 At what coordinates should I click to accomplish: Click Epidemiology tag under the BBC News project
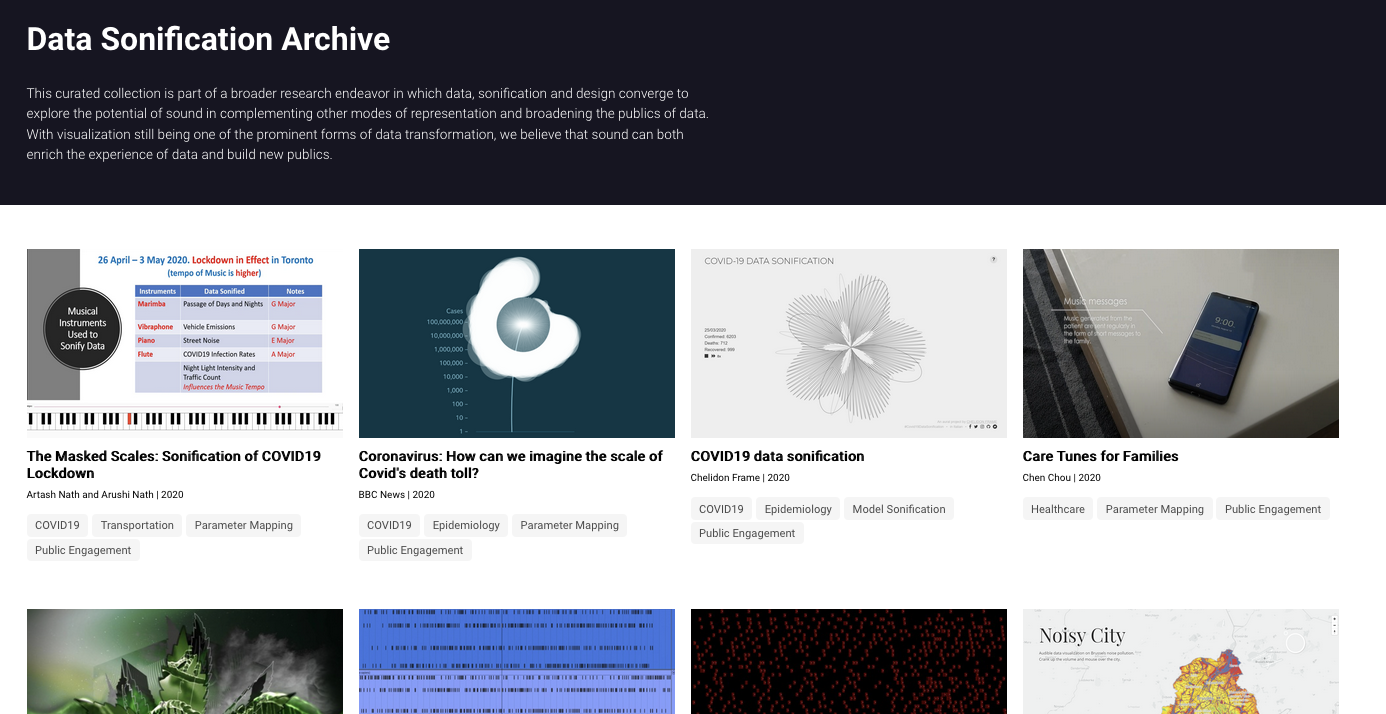[x=465, y=525]
